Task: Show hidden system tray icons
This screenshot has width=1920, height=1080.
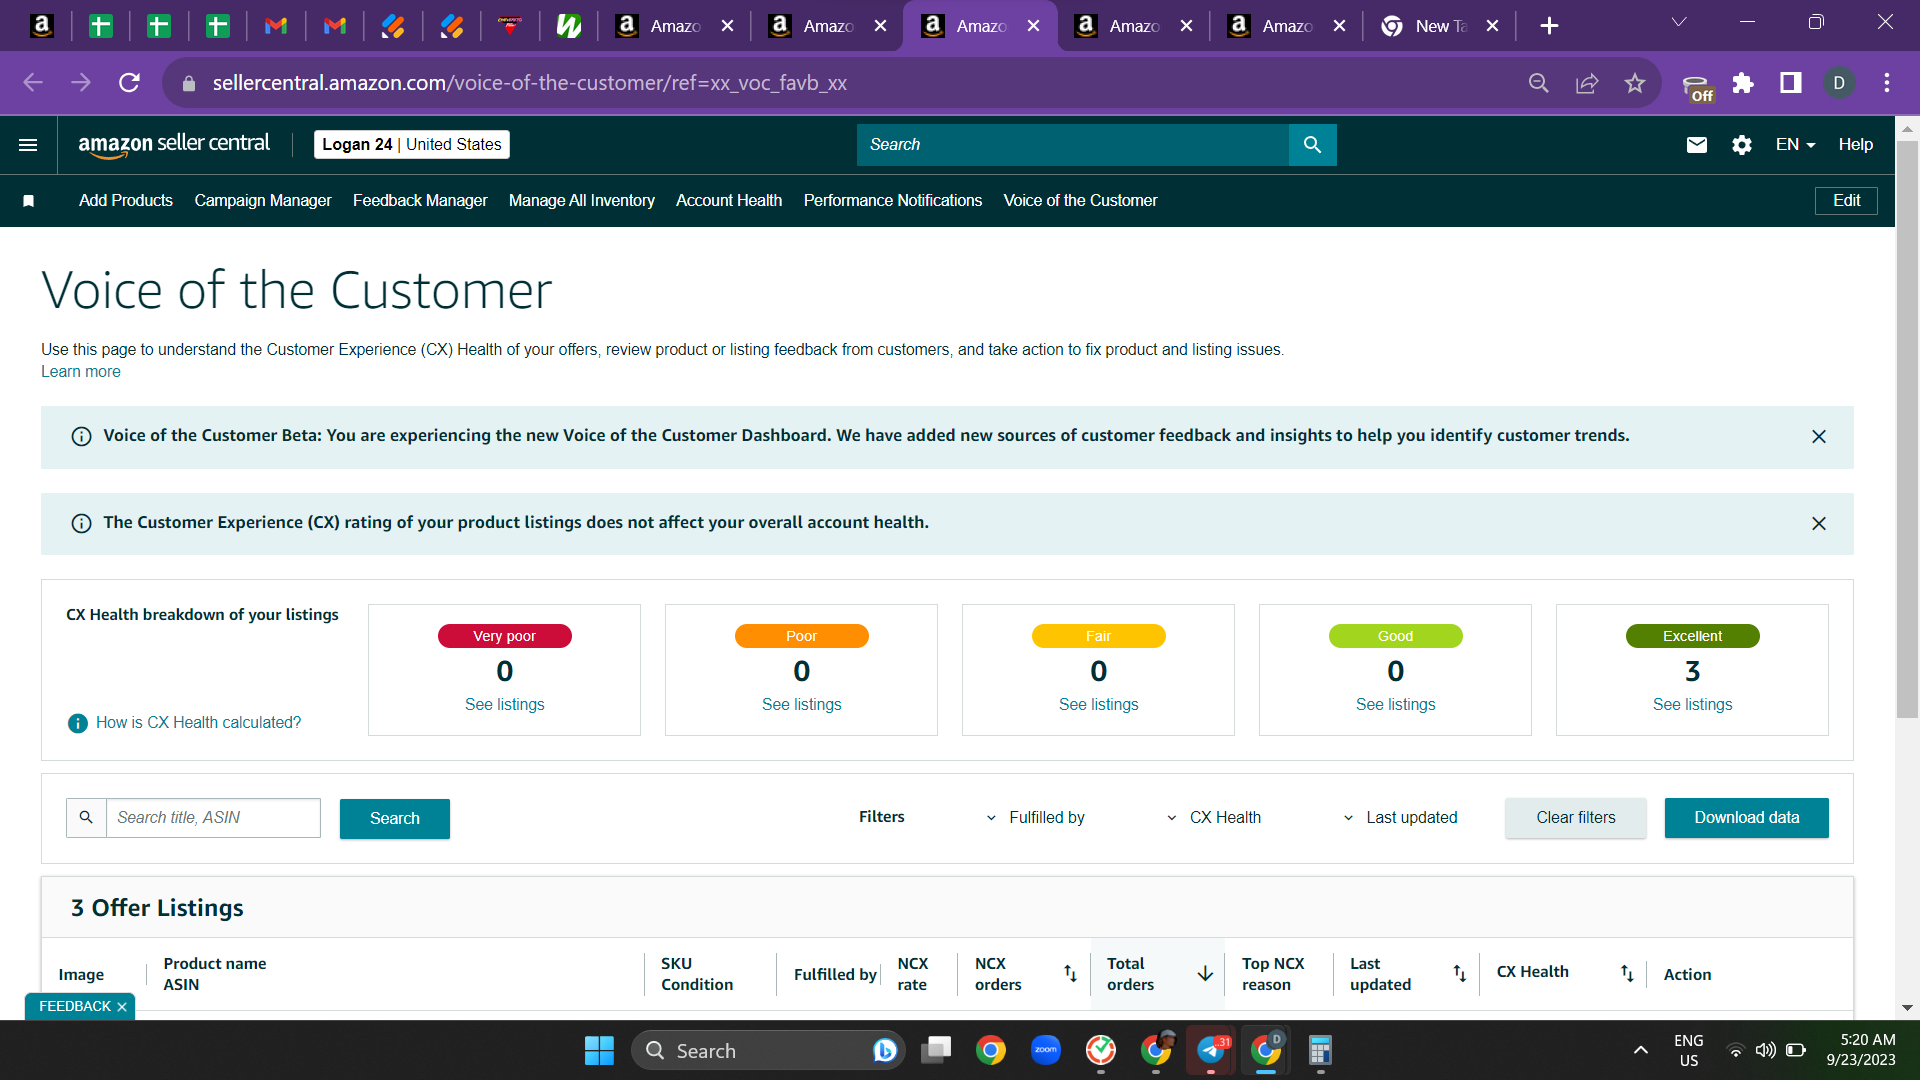Action: [1641, 1050]
